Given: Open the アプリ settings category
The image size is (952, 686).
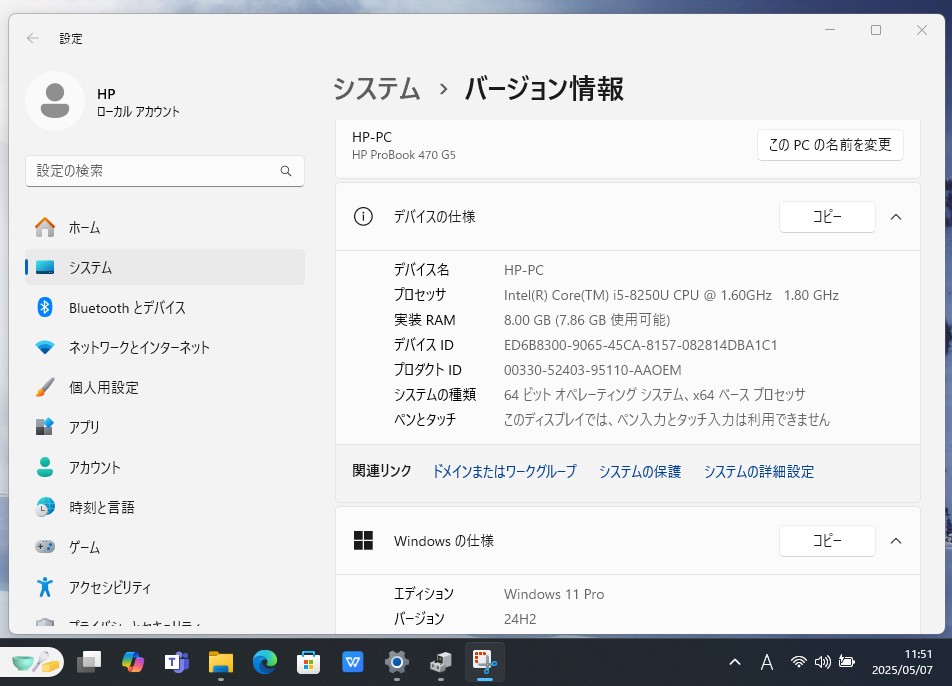Looking at the screenshot, I should click(165, 427).
